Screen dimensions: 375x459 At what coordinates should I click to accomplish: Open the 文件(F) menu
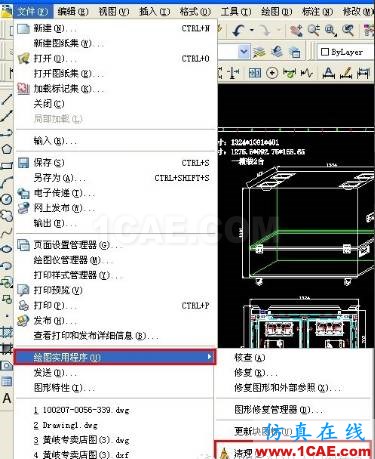pyautogui.click(x=33, y=12)
